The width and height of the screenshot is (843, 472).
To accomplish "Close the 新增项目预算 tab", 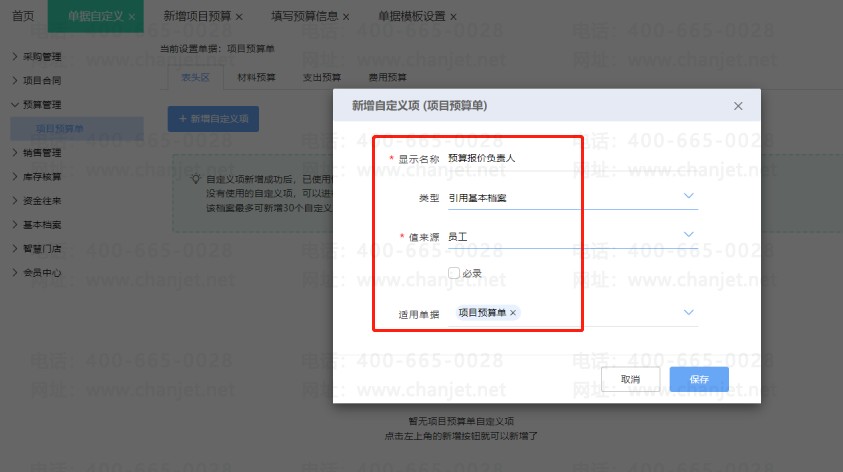I will (x=239, y=17).
